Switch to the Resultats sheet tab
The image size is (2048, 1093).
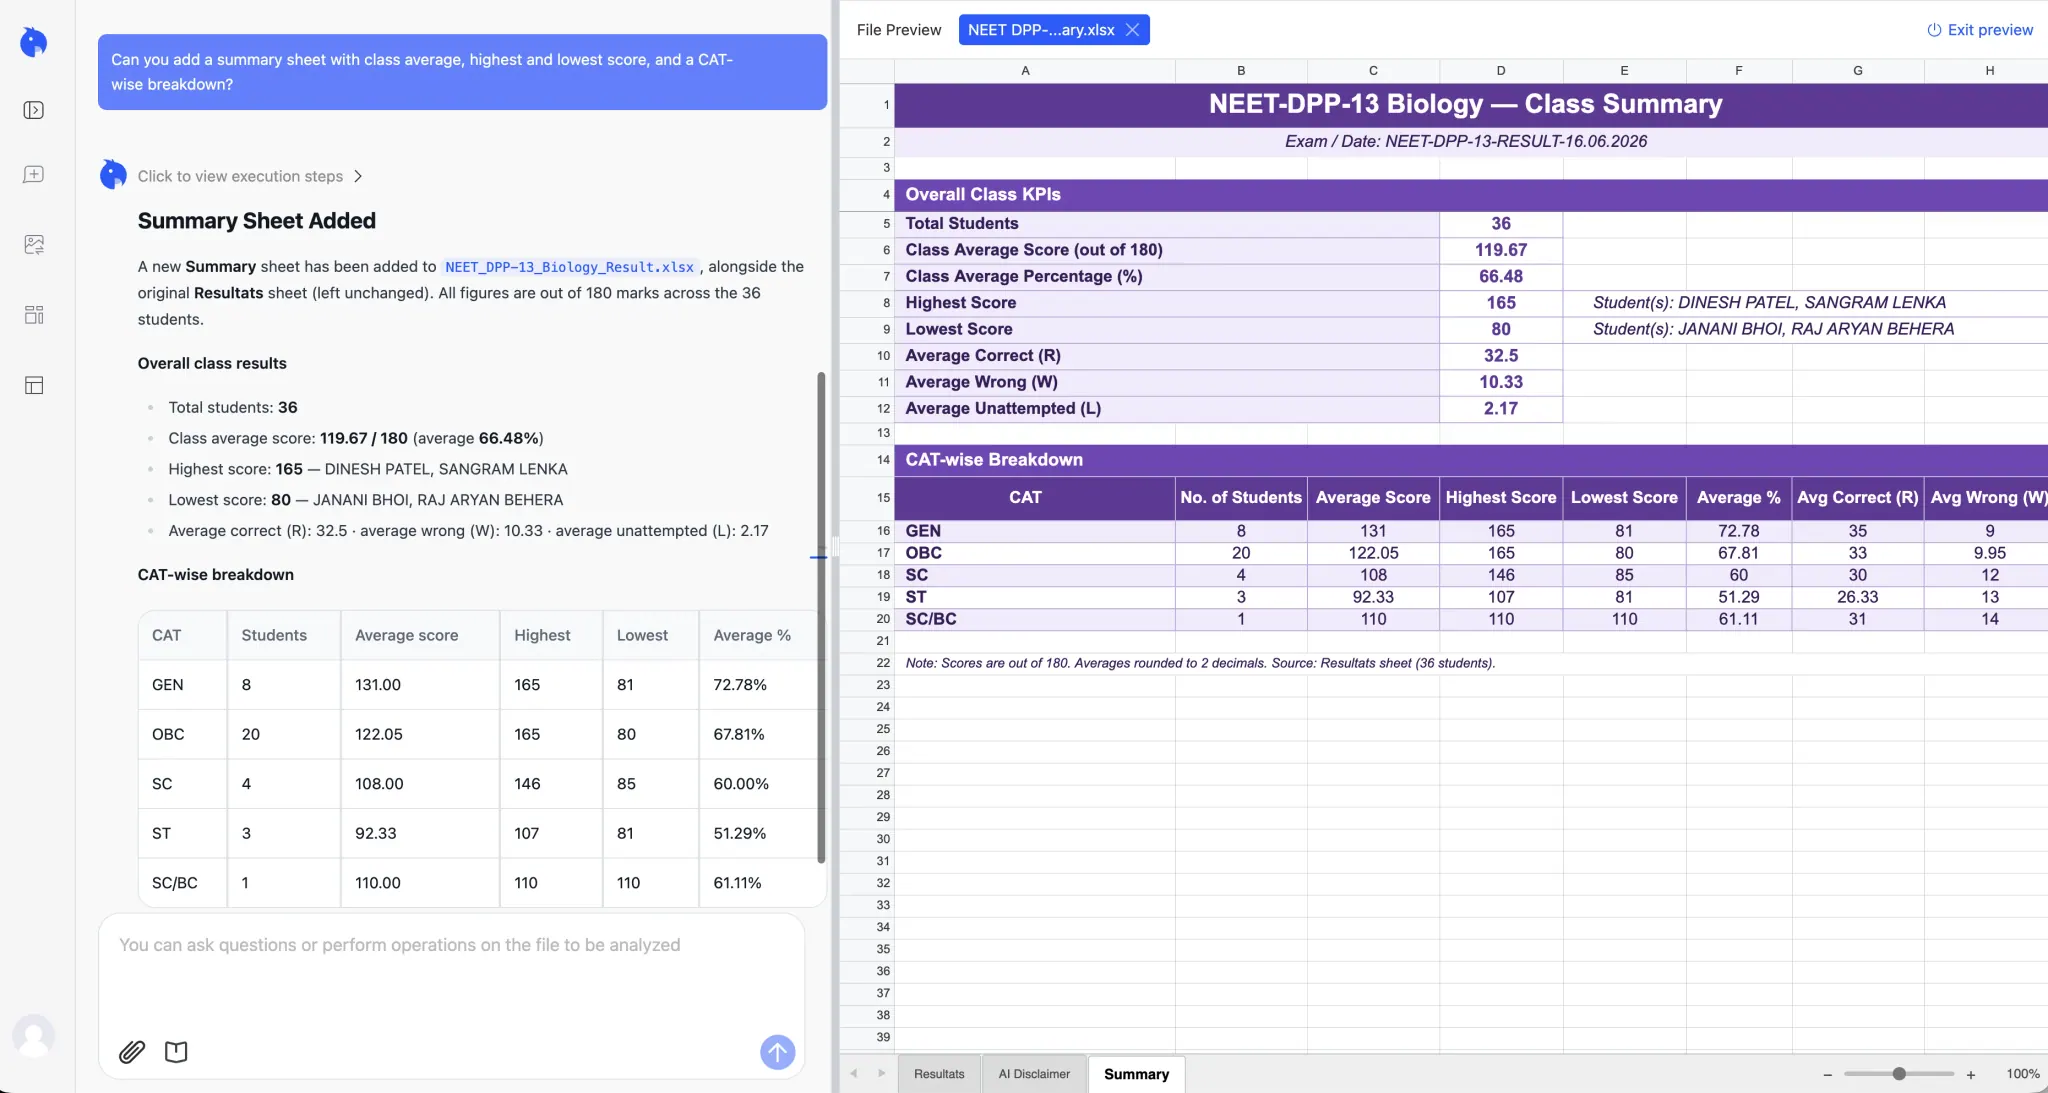pyautogui.click(x=939, y=1074)
